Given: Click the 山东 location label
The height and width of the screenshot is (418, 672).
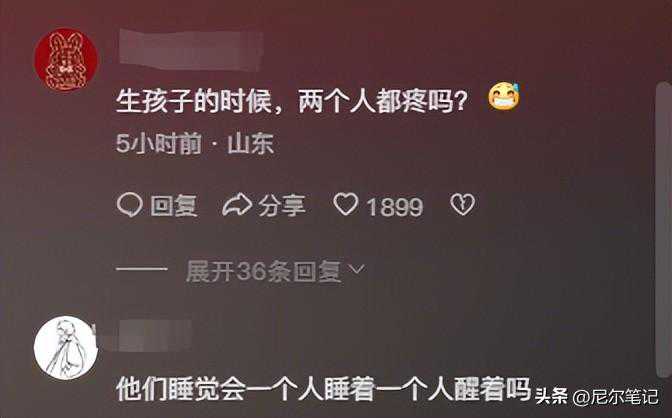Looking at the screenshot, I should (x=251, y=144).
